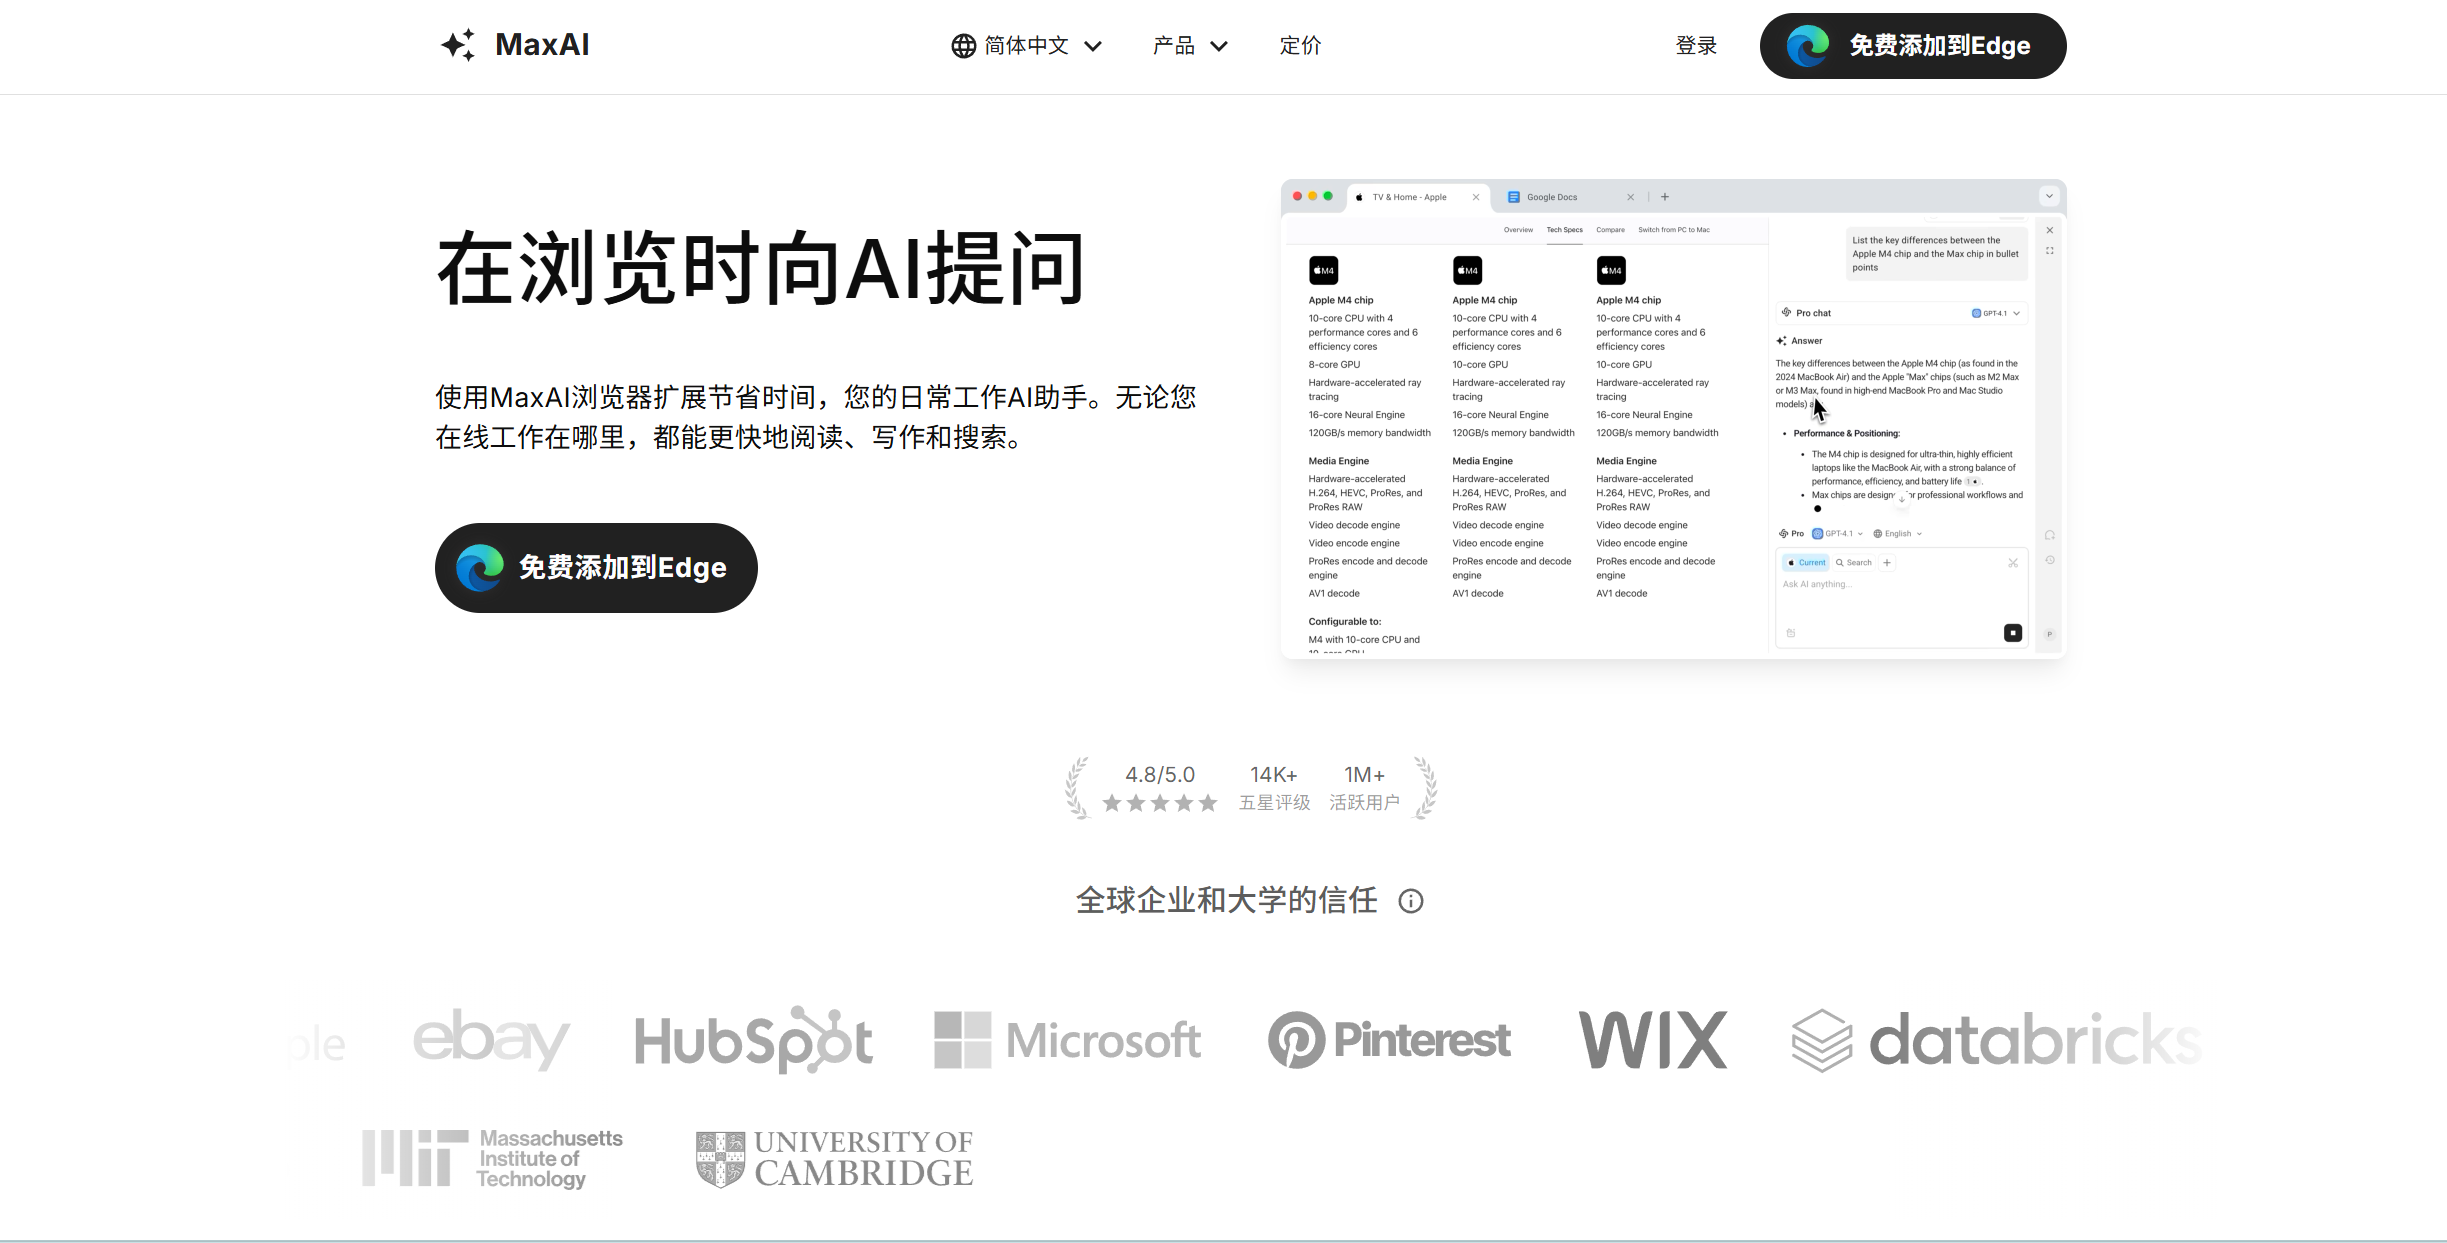
Task: Click the WIX logo
Action: point(1653,1040)
